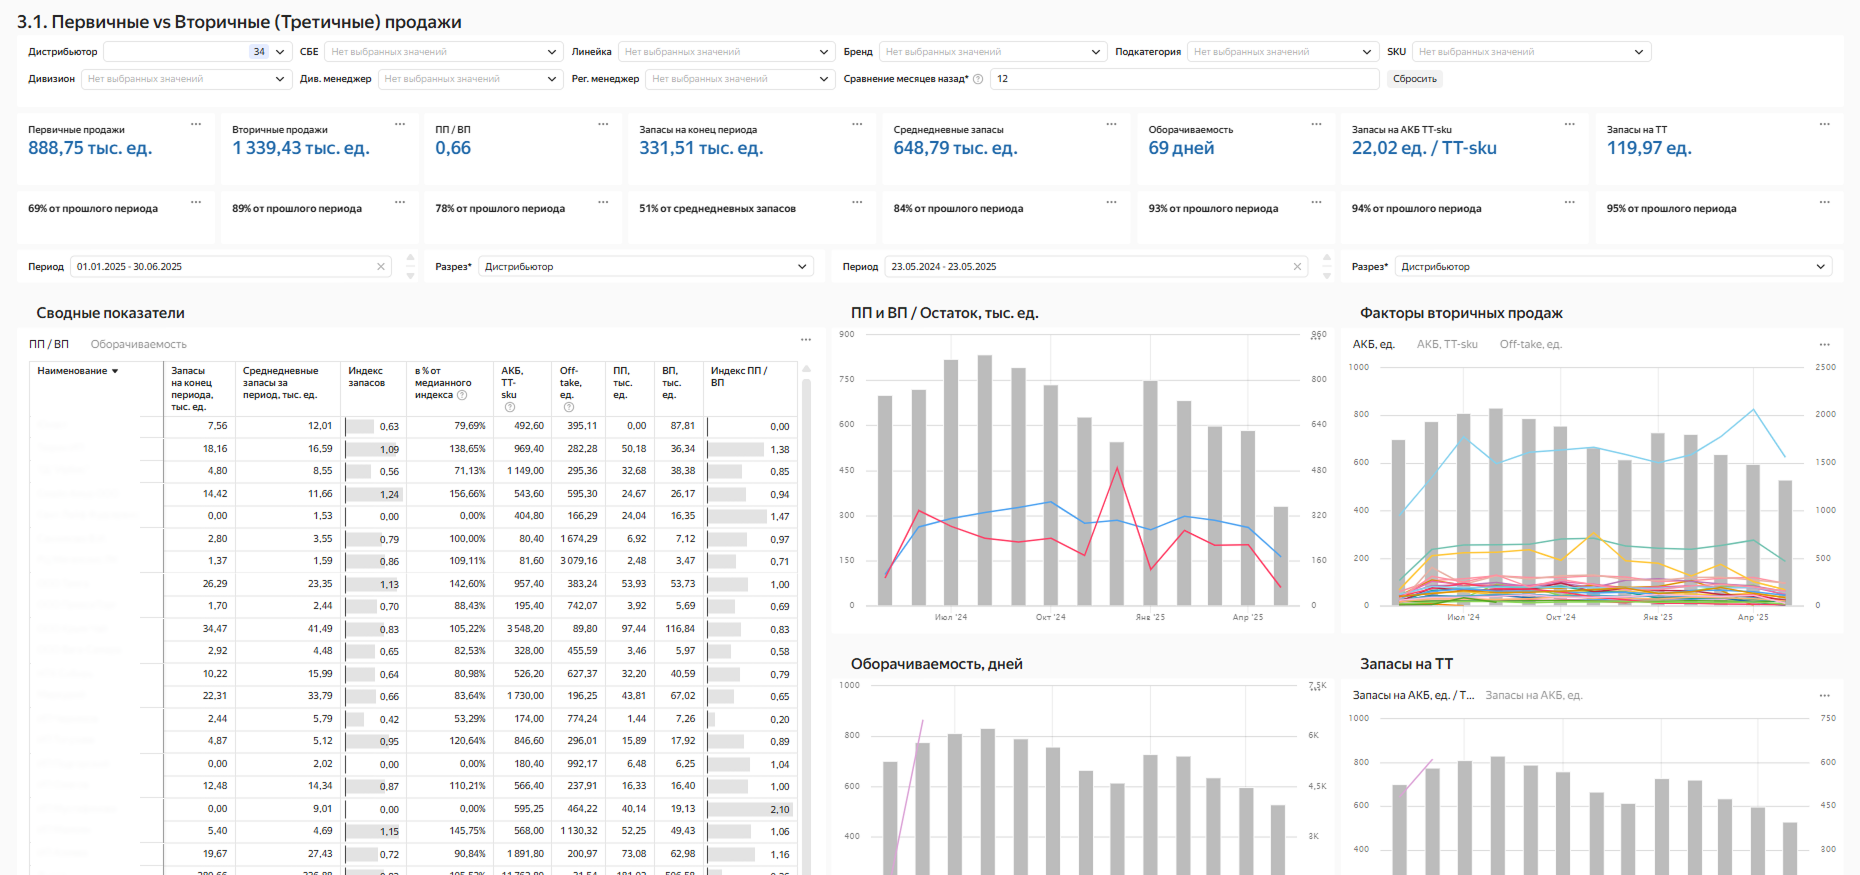Open the Разрез dropdown beside period 23.05.2024 - 23.05.2025
The height and width of the screenshot is (875, 1860).
coord(1614,267)
